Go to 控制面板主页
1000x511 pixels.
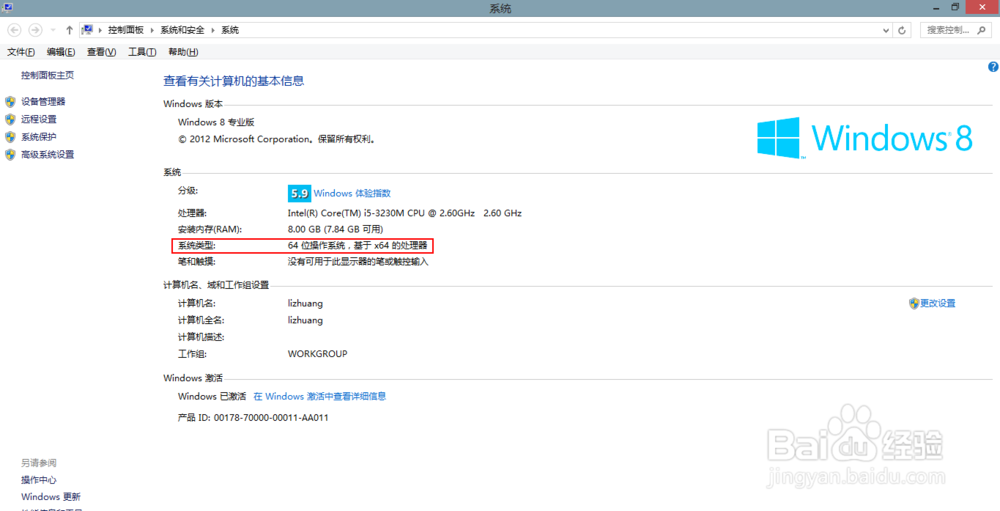[x=47, y=75]
